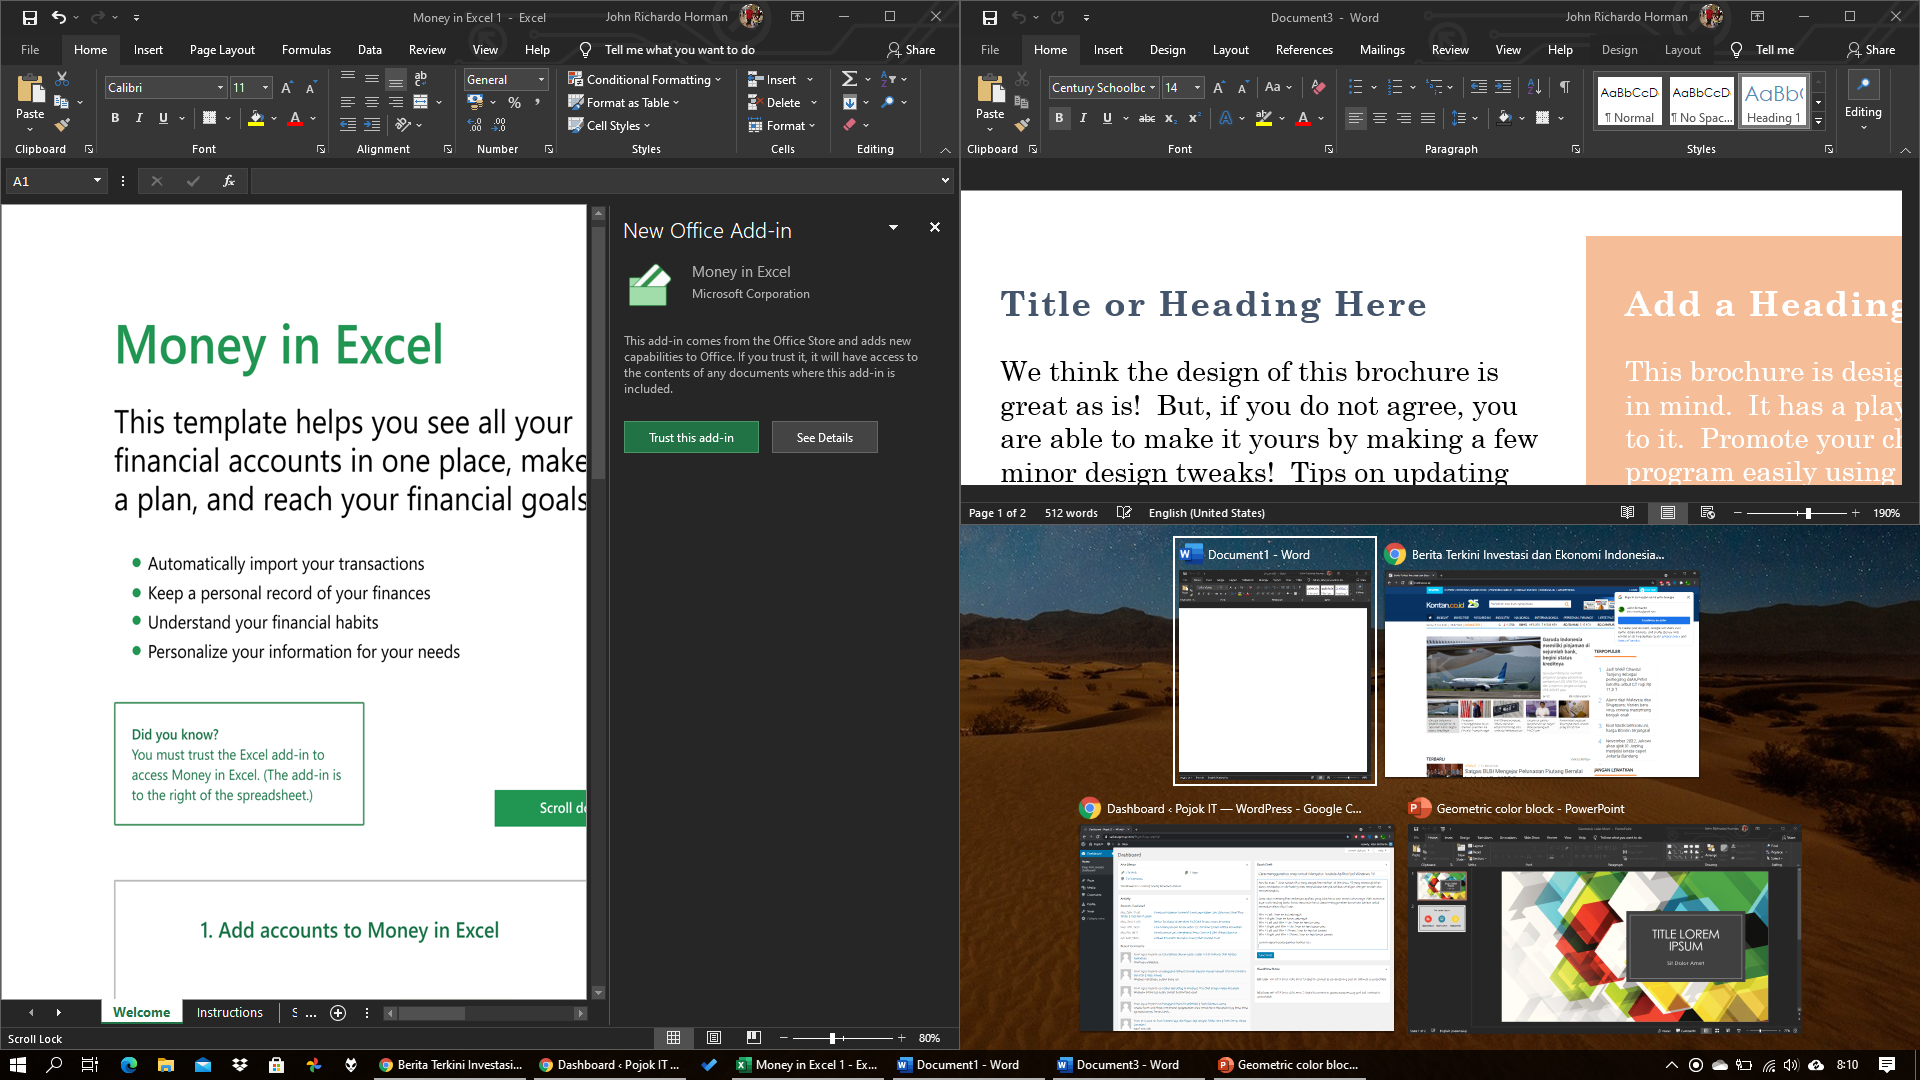Open Excel Formulas ribbon tab

point(306,50)
